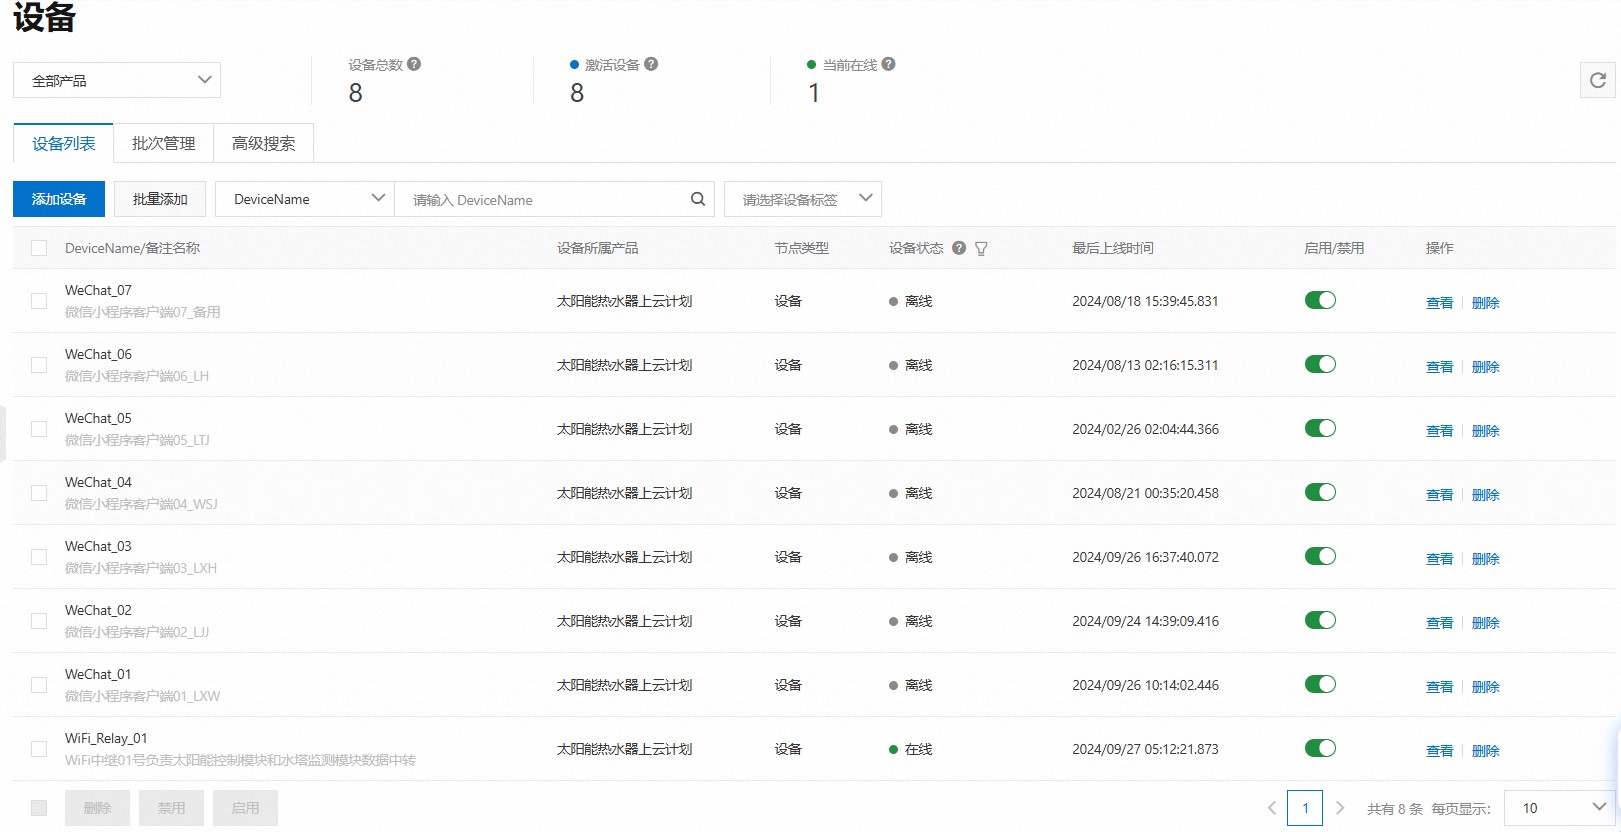Disable the WeChat_01 device switch

(x=1320, y=684)
